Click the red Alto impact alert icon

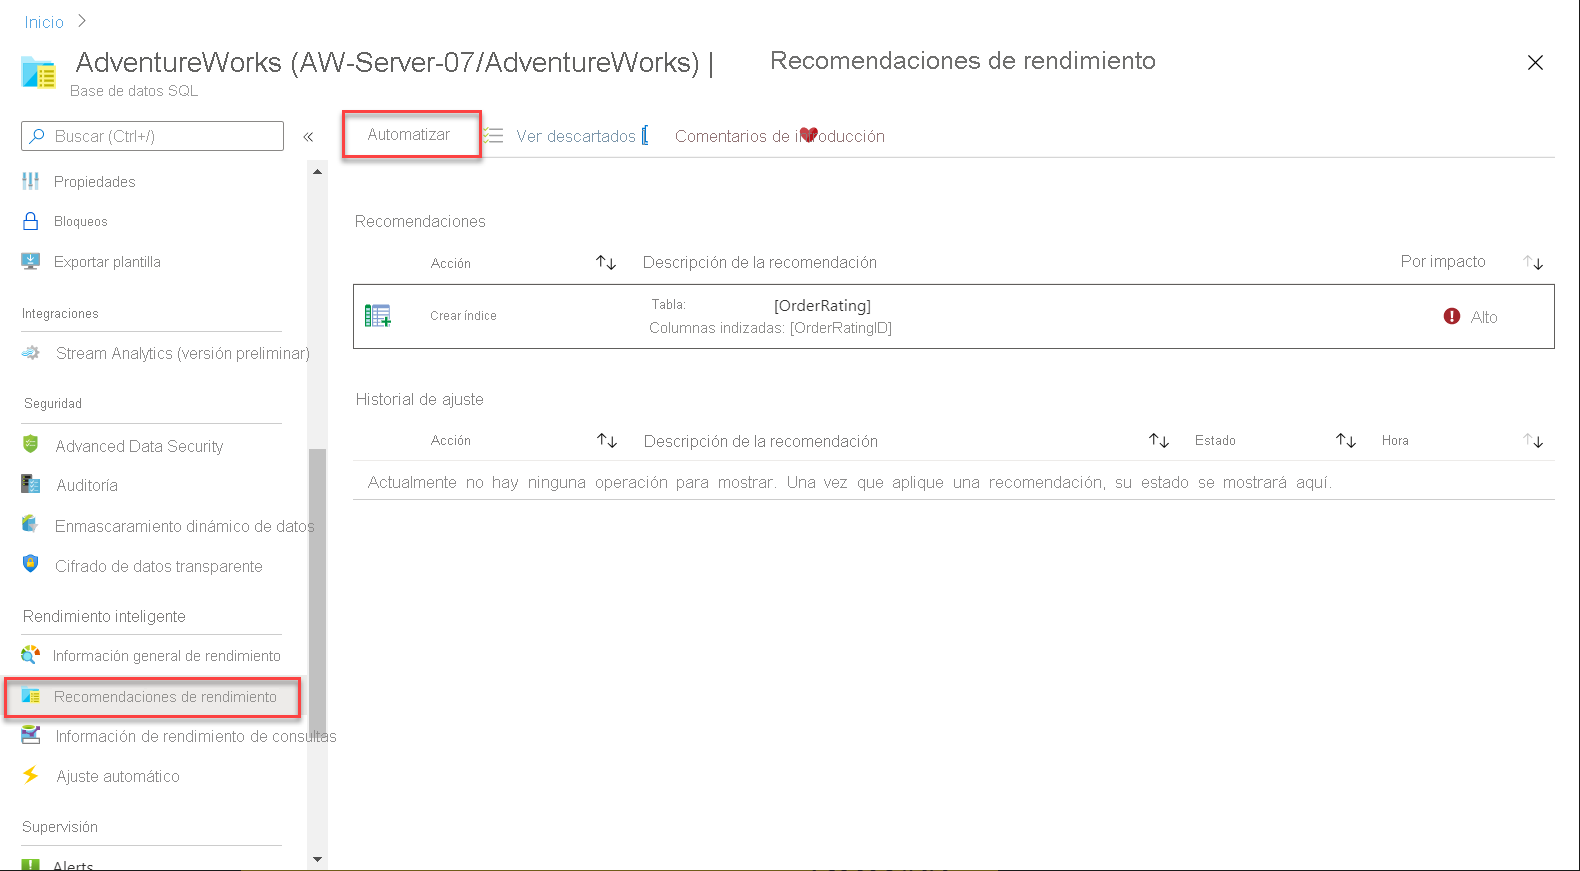pos(1452,316)
